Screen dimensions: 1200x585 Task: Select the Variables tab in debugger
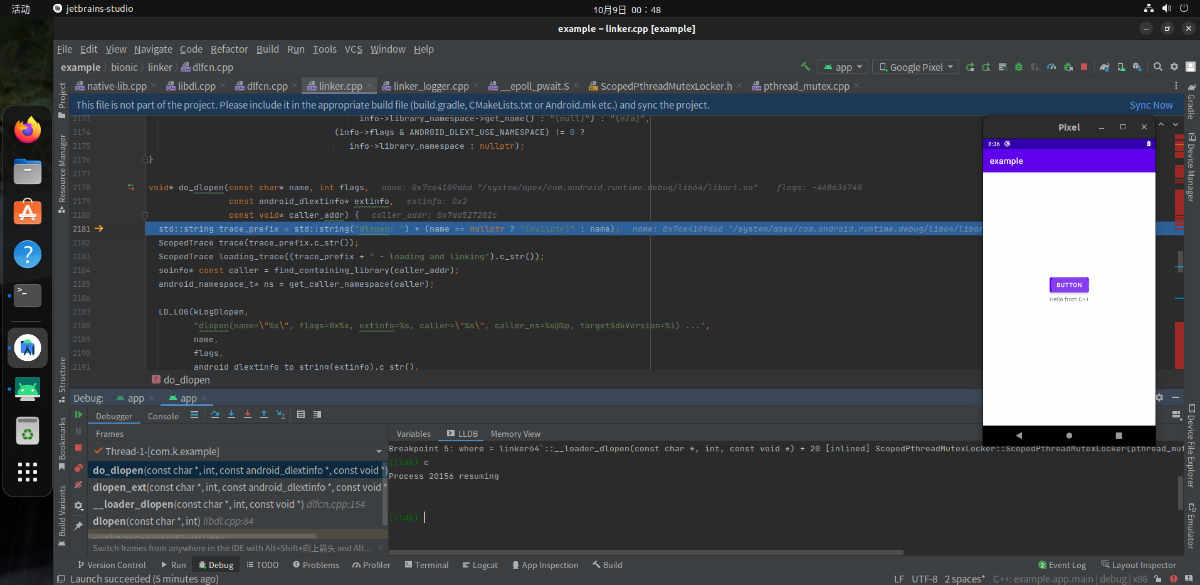click(413, 434)
